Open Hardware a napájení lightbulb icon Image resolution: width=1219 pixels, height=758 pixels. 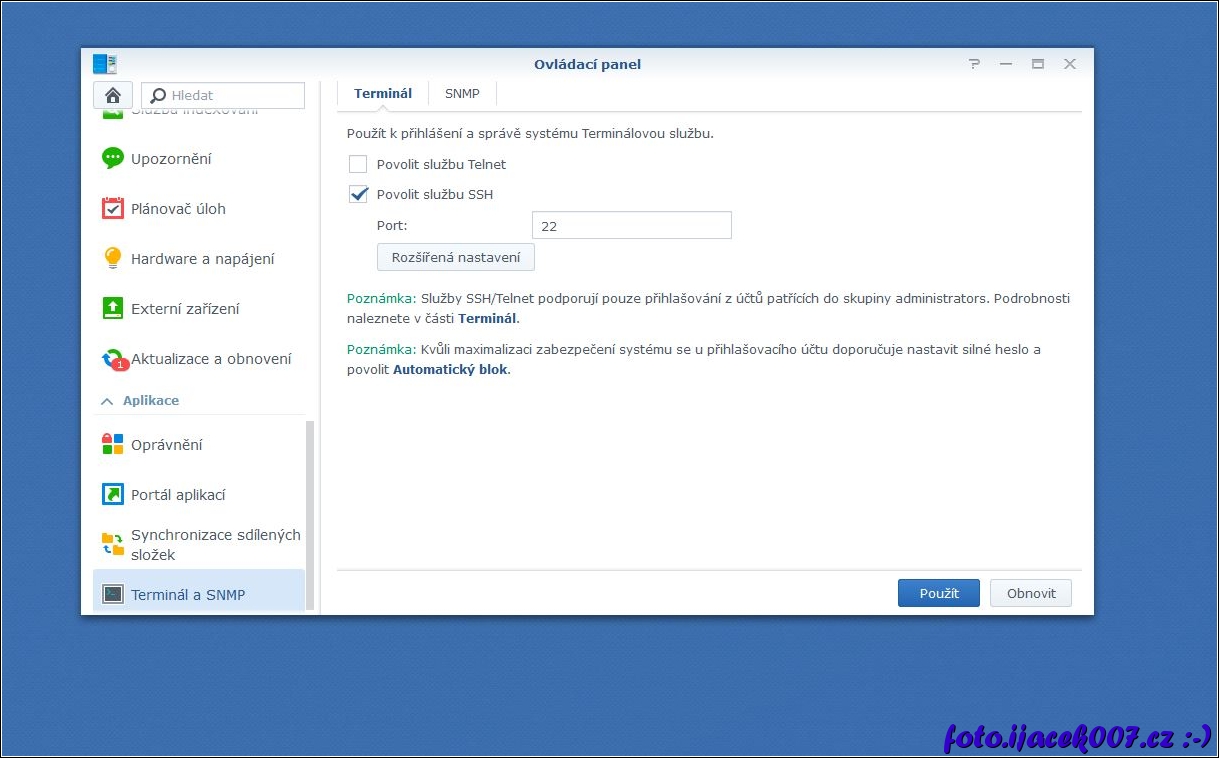[113, 259]
